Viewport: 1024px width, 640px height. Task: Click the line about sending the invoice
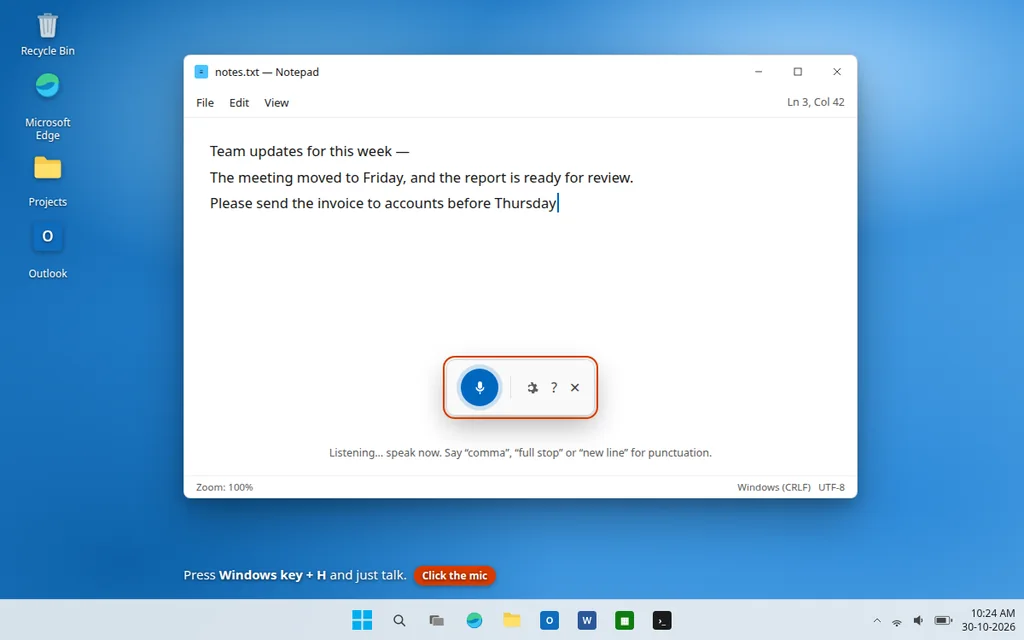383,203
